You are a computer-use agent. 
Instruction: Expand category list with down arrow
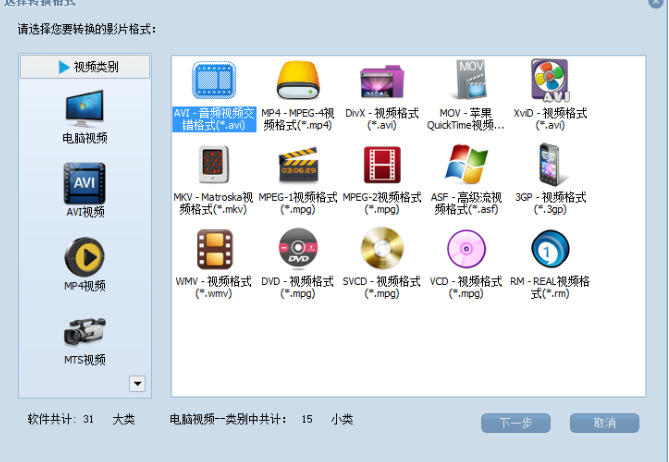point(137,384)
